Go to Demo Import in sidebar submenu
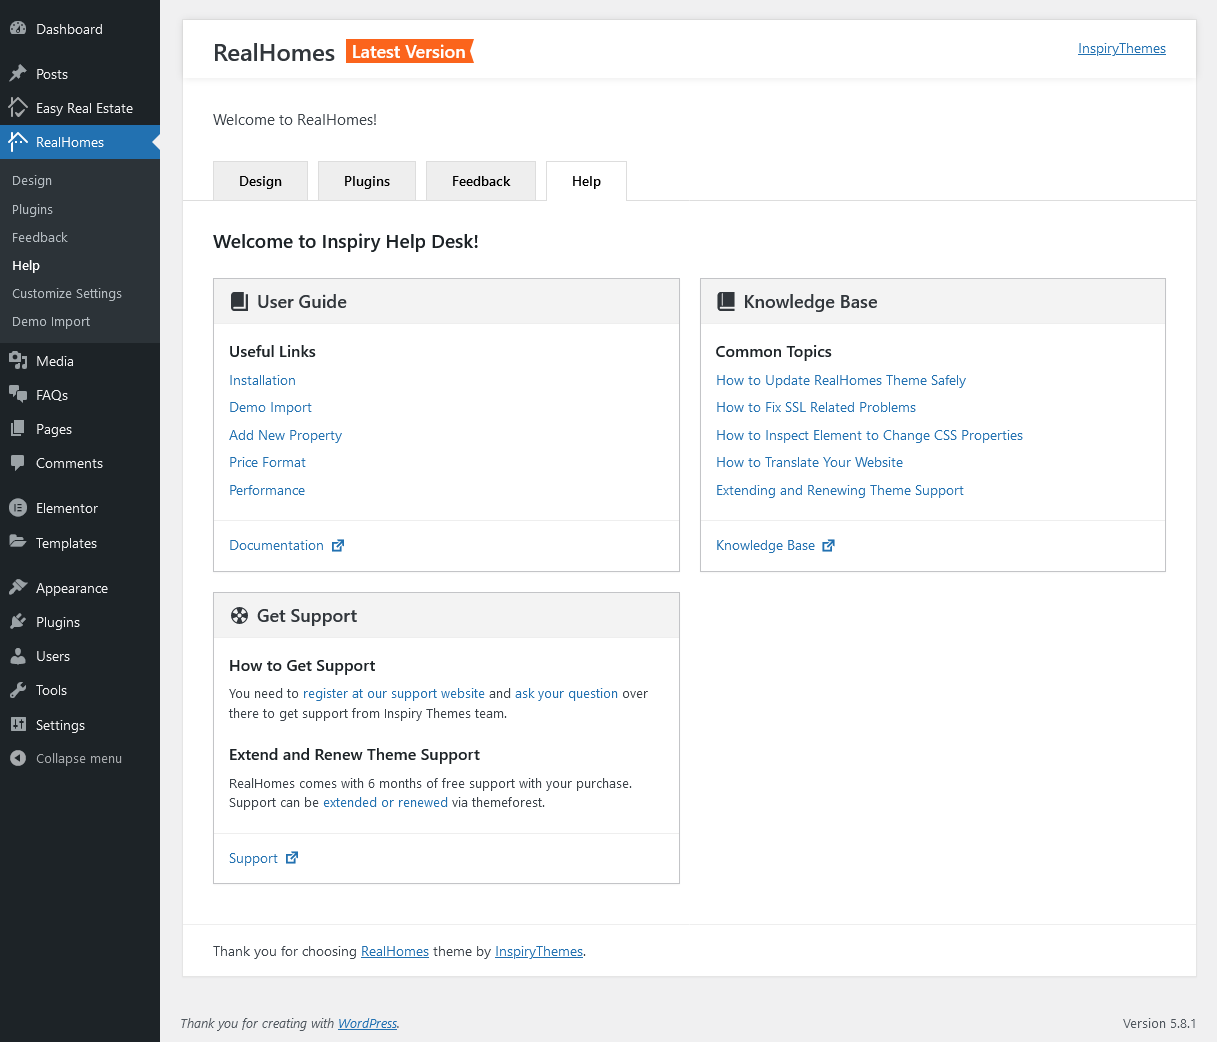The image size is (1217, 1042). (x=51, y=322)
